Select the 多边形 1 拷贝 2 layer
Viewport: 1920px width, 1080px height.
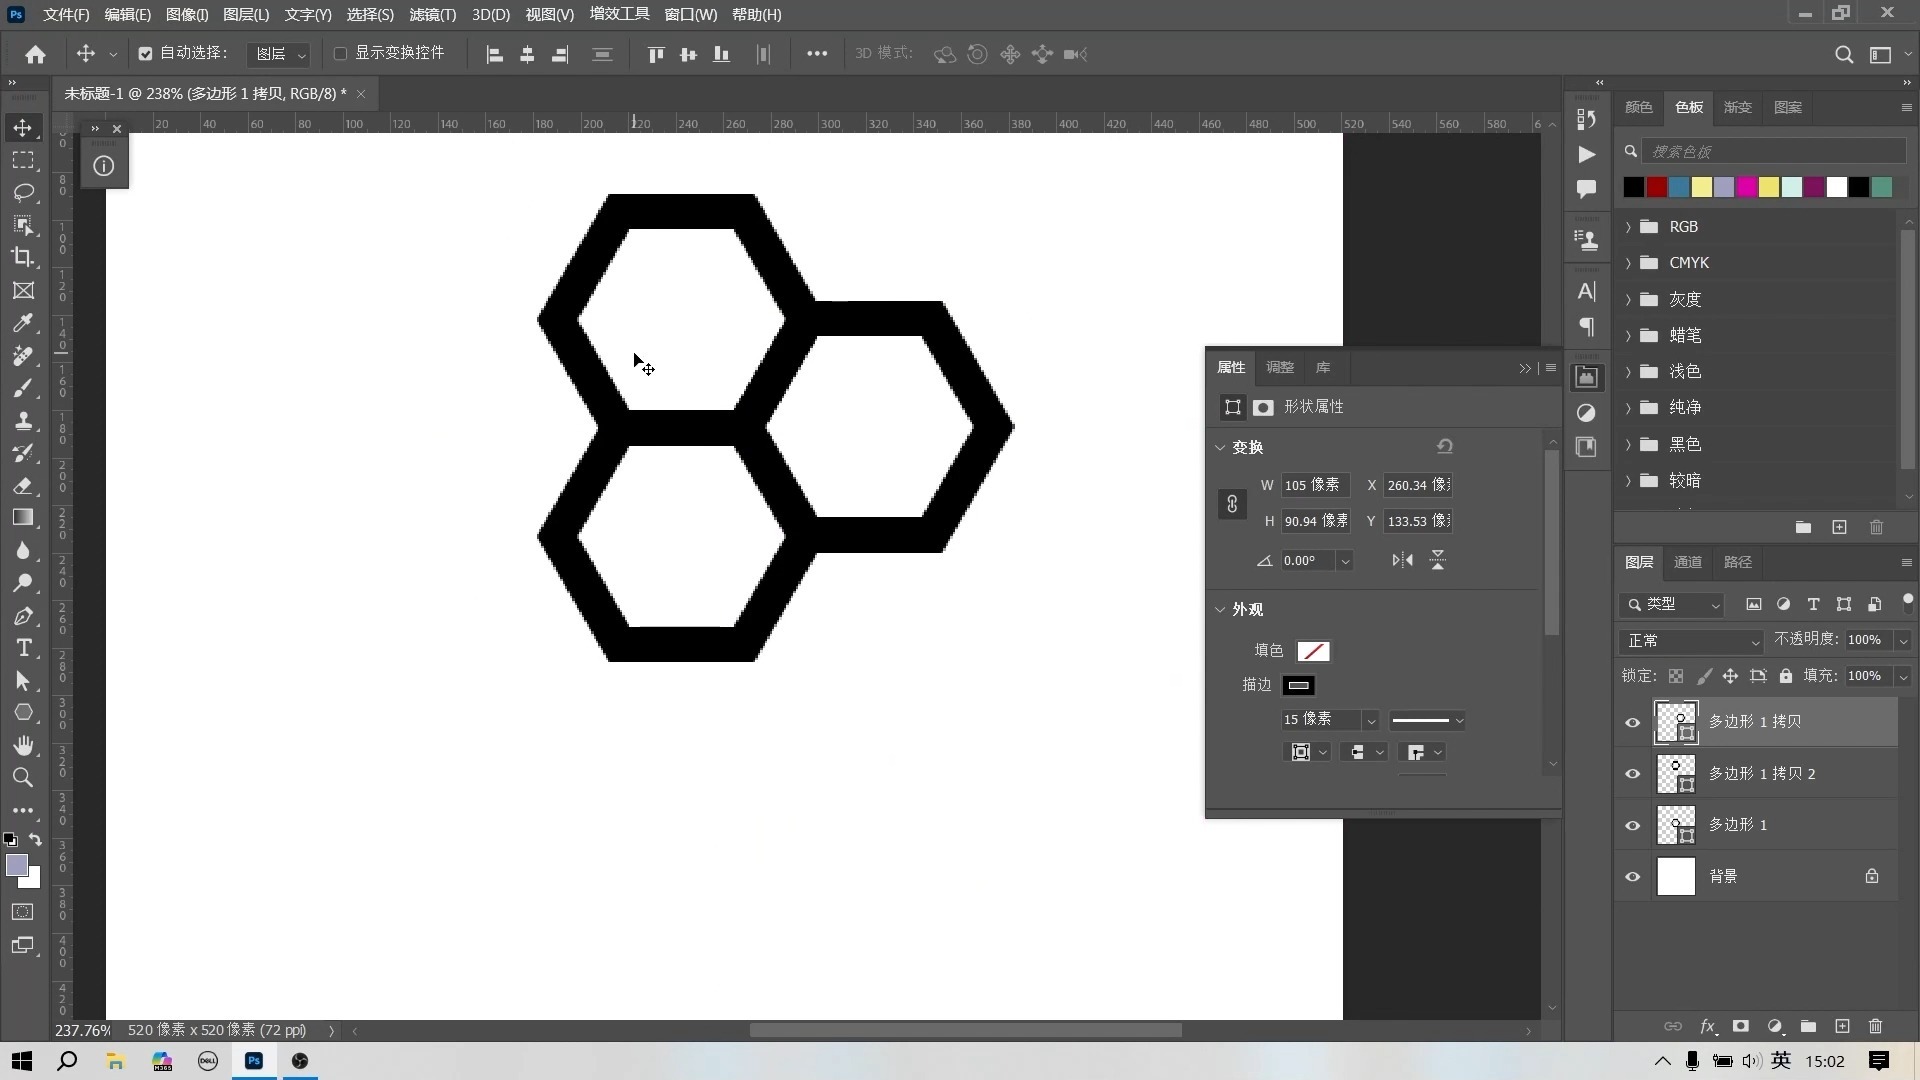[x=1761, y=773]
